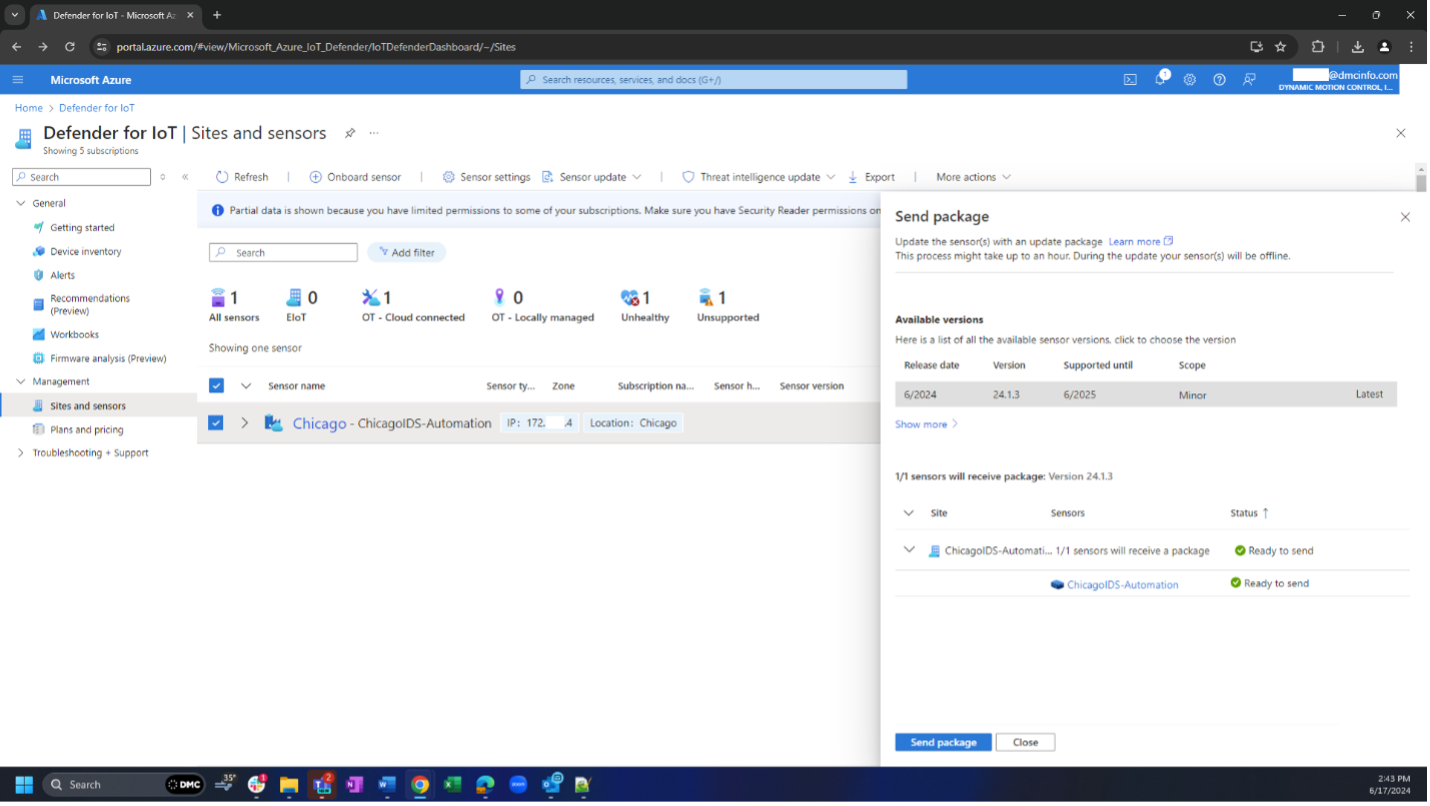Open Plans and pricing in sidebar
1430x806 pixels.
click(x=86, y=430)
